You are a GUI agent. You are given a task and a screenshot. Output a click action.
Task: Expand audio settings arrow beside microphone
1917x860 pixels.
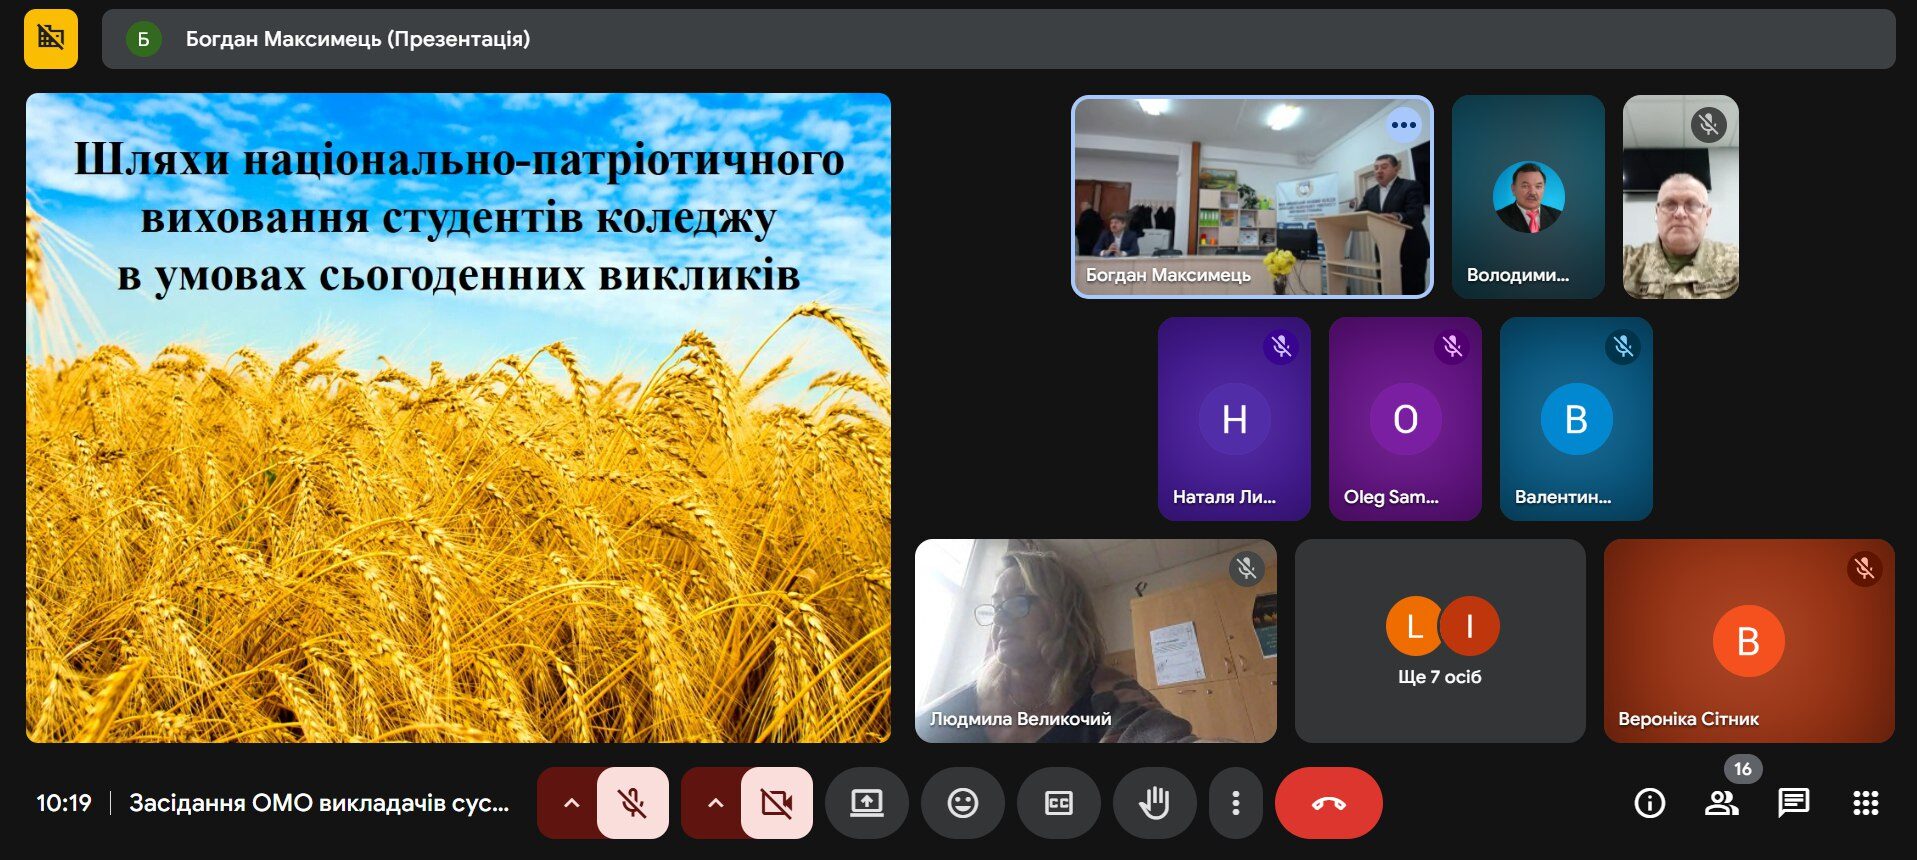pos(571,803)
